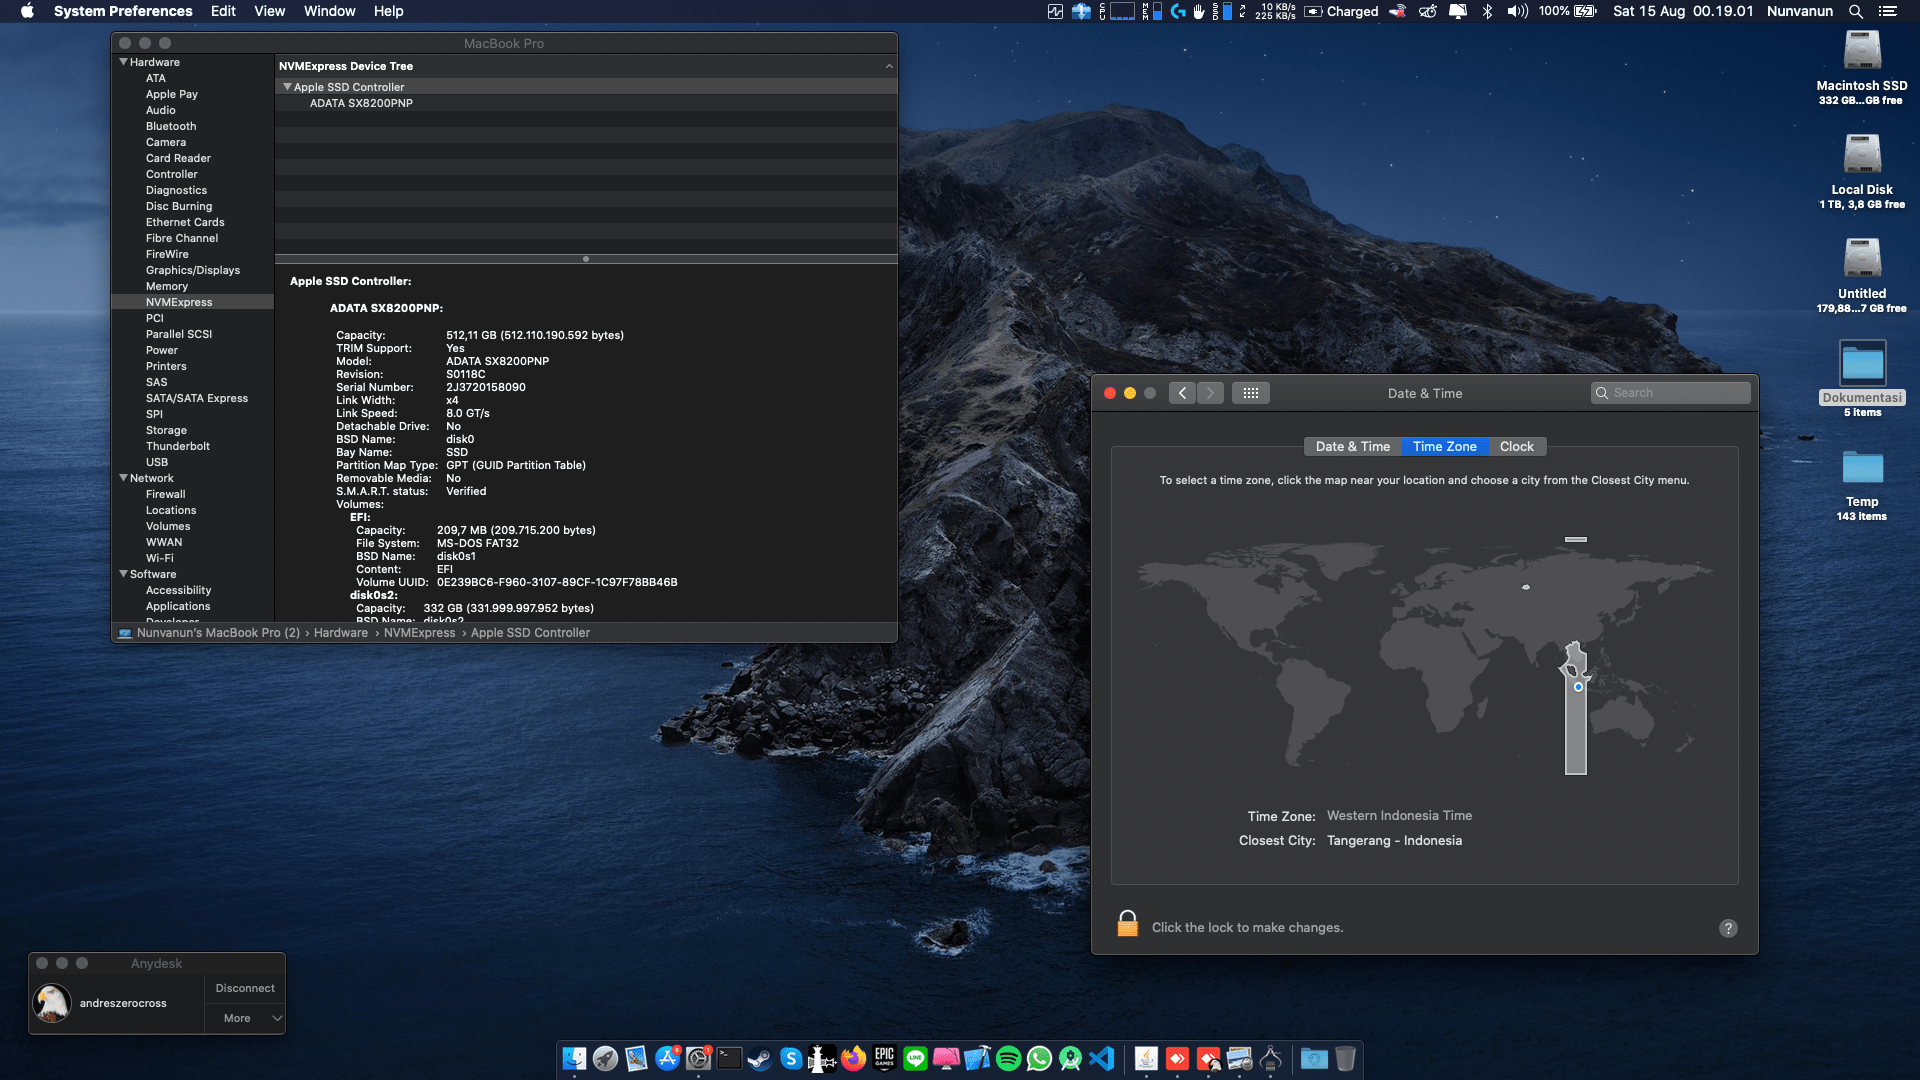
Task: Collapse the Hardware sidebar section
Action: point(123,62)
